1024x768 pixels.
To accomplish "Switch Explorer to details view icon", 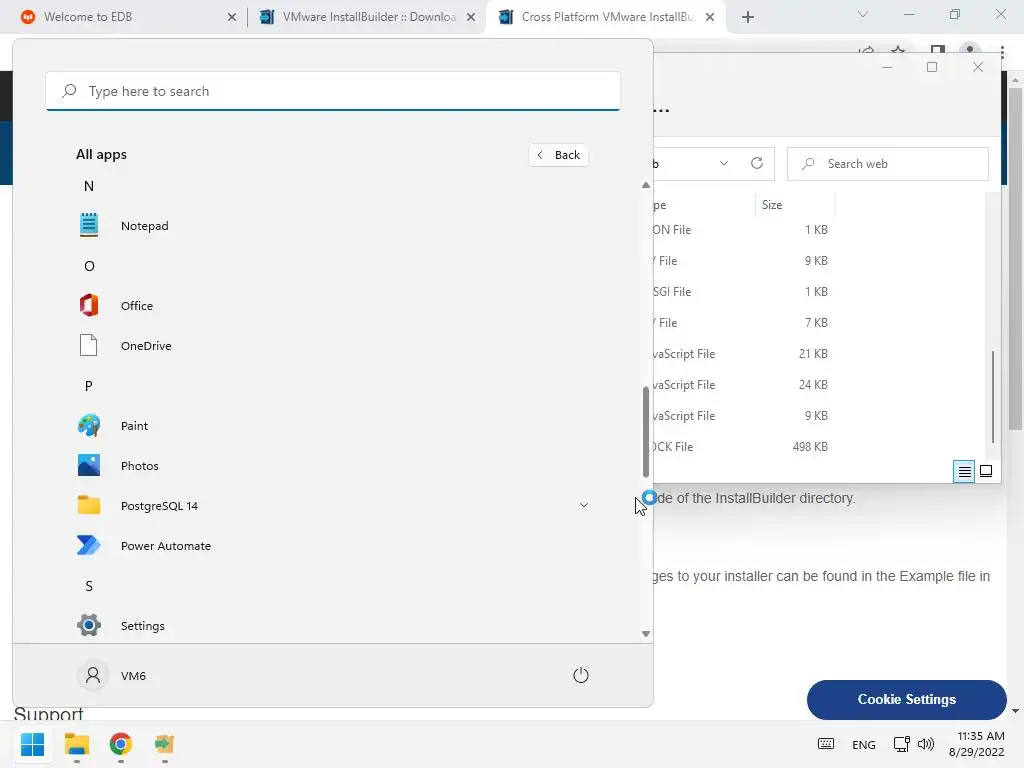I will tap(964, 472).
